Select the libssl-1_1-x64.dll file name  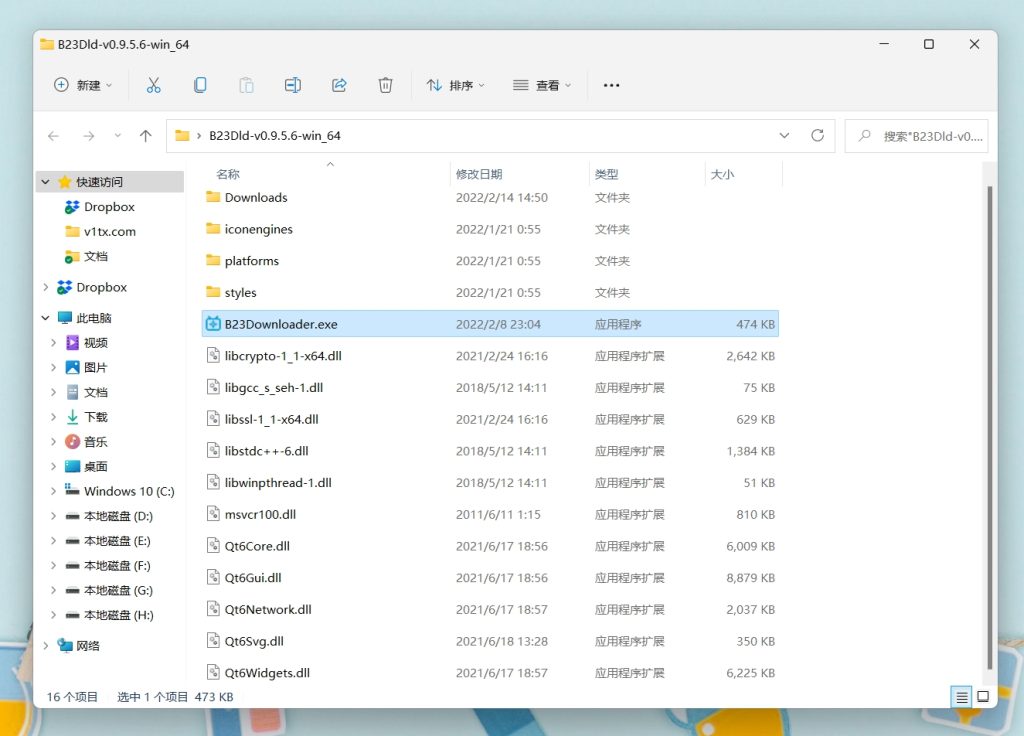[272, 419]
